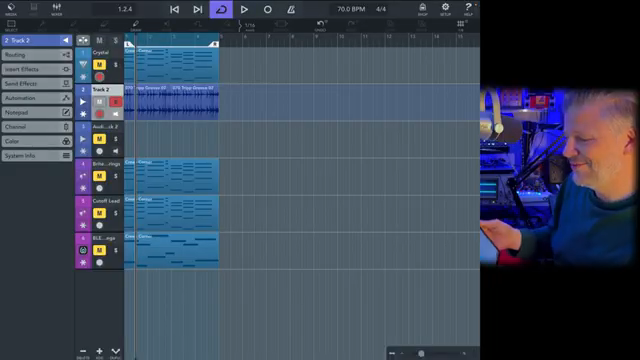Image resolution: width=640 pixels, height=360 pixels.
Task: Freeze the Crystal track with the snowflake
Action: (83, 77)
